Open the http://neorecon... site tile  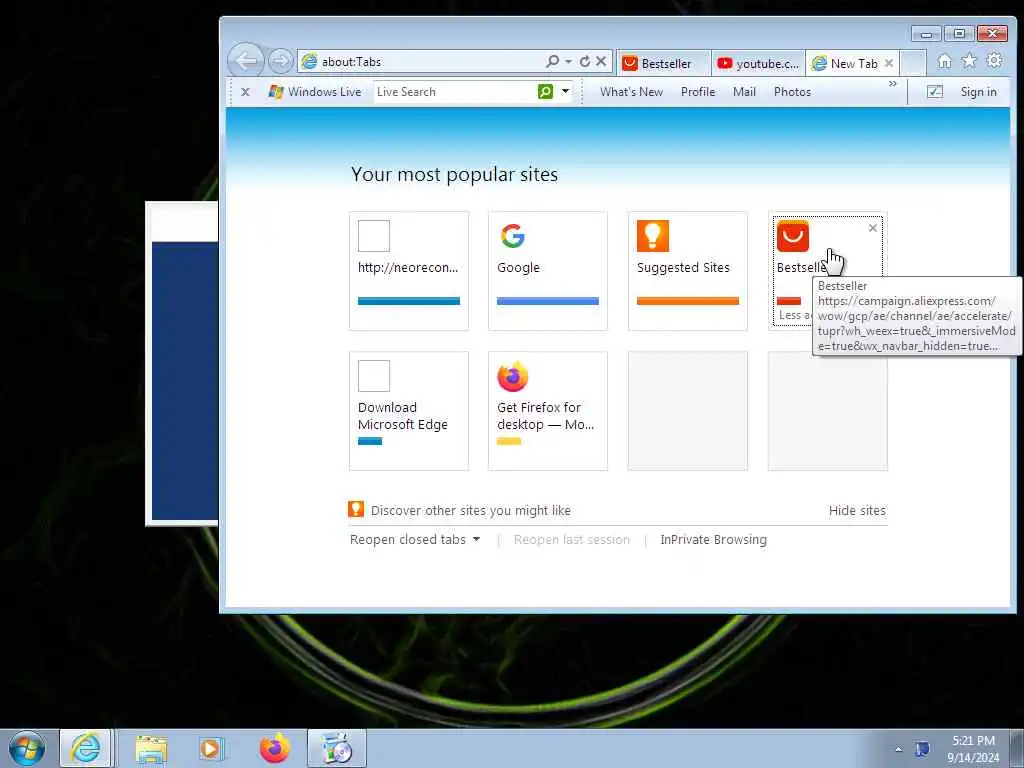pyautogui.click(x=409, y=271)
